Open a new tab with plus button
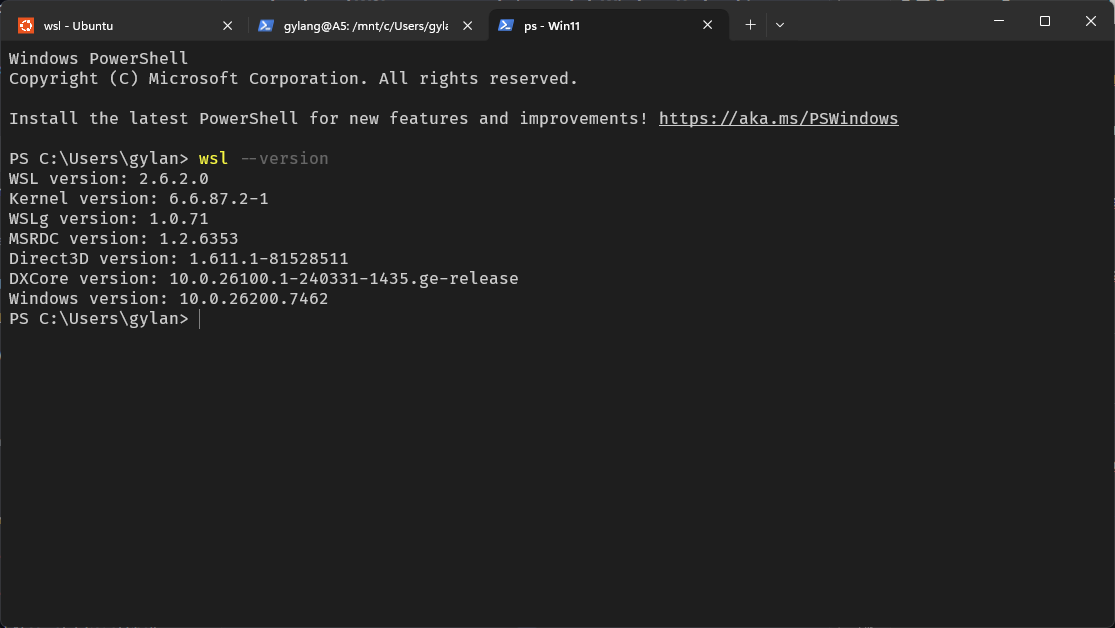Viewport: 1115px width, 628px height. [x=750, y=25]
